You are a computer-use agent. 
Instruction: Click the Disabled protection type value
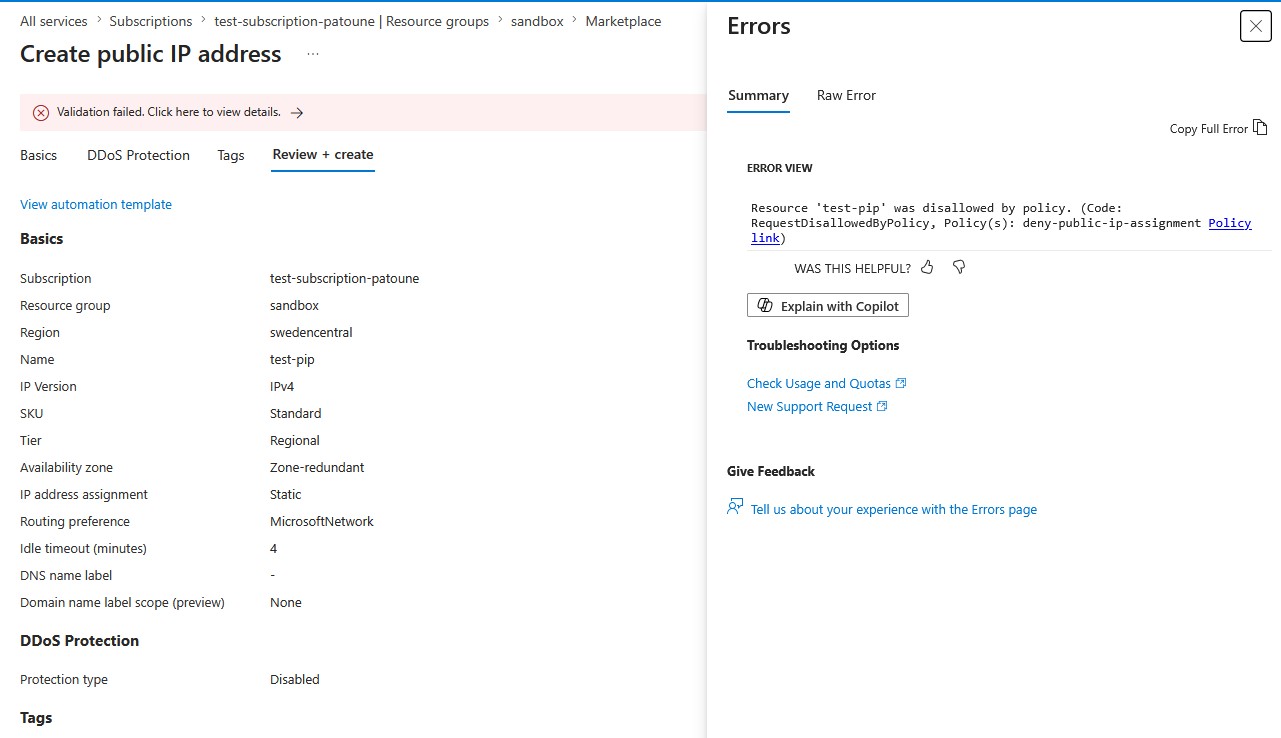[295, 679]
